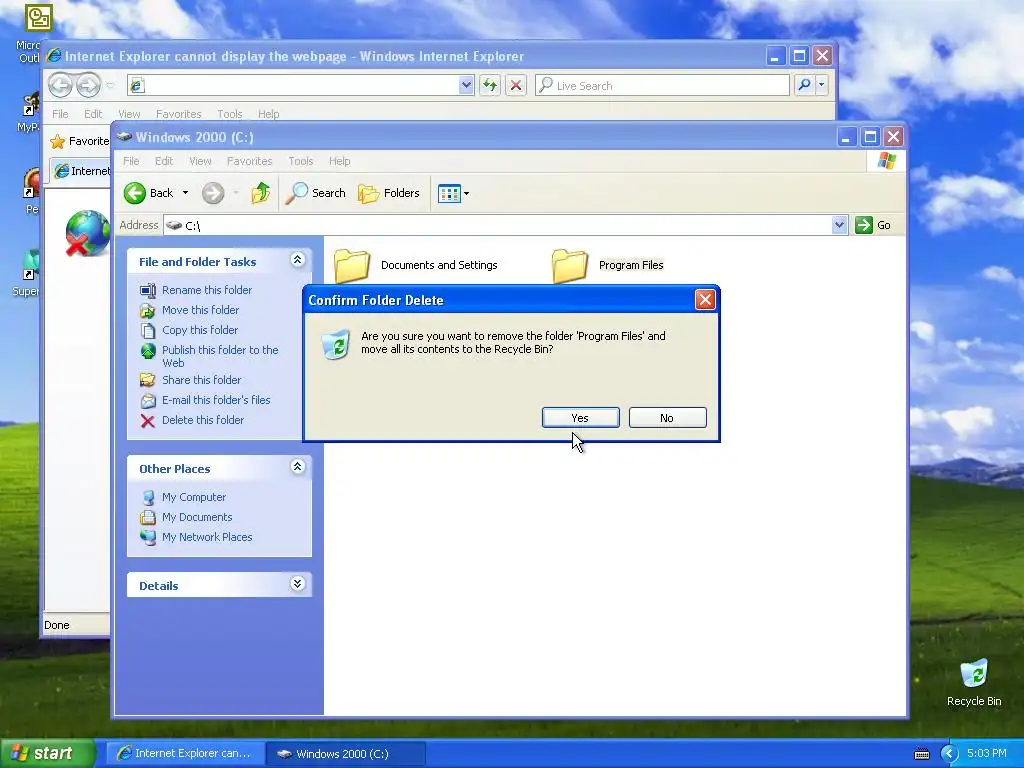Screen dimensions: 1024x768
Task: Click the Rename this folder icon
Action: point(148,290)
